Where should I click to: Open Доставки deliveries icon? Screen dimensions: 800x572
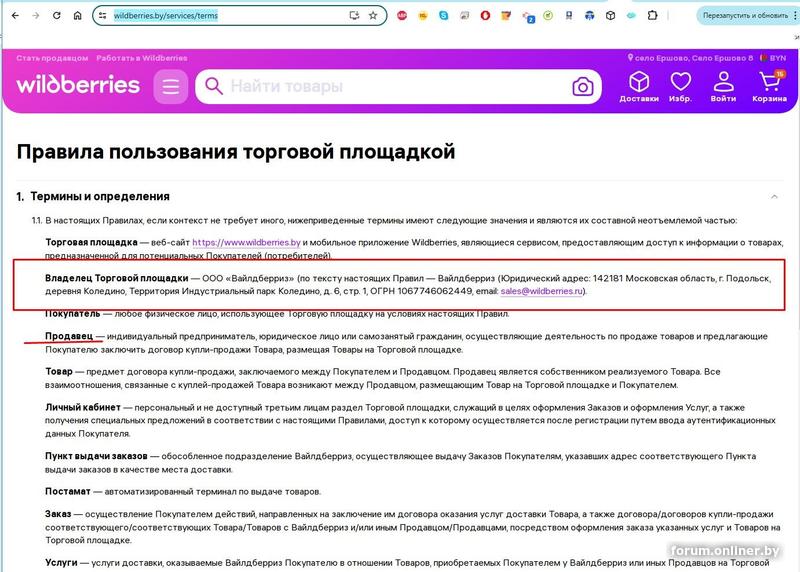click(639, 86)
